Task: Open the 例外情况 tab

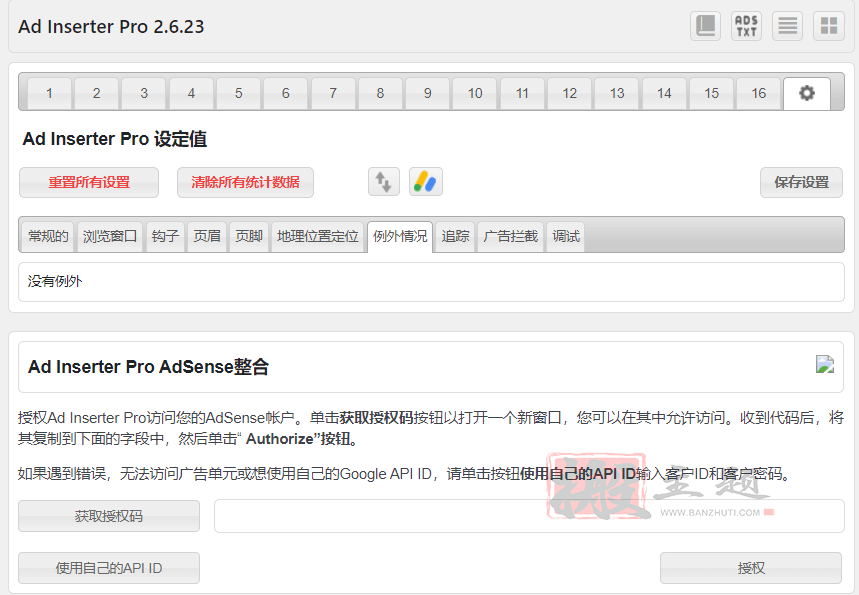Action: [x=400, y=237]
